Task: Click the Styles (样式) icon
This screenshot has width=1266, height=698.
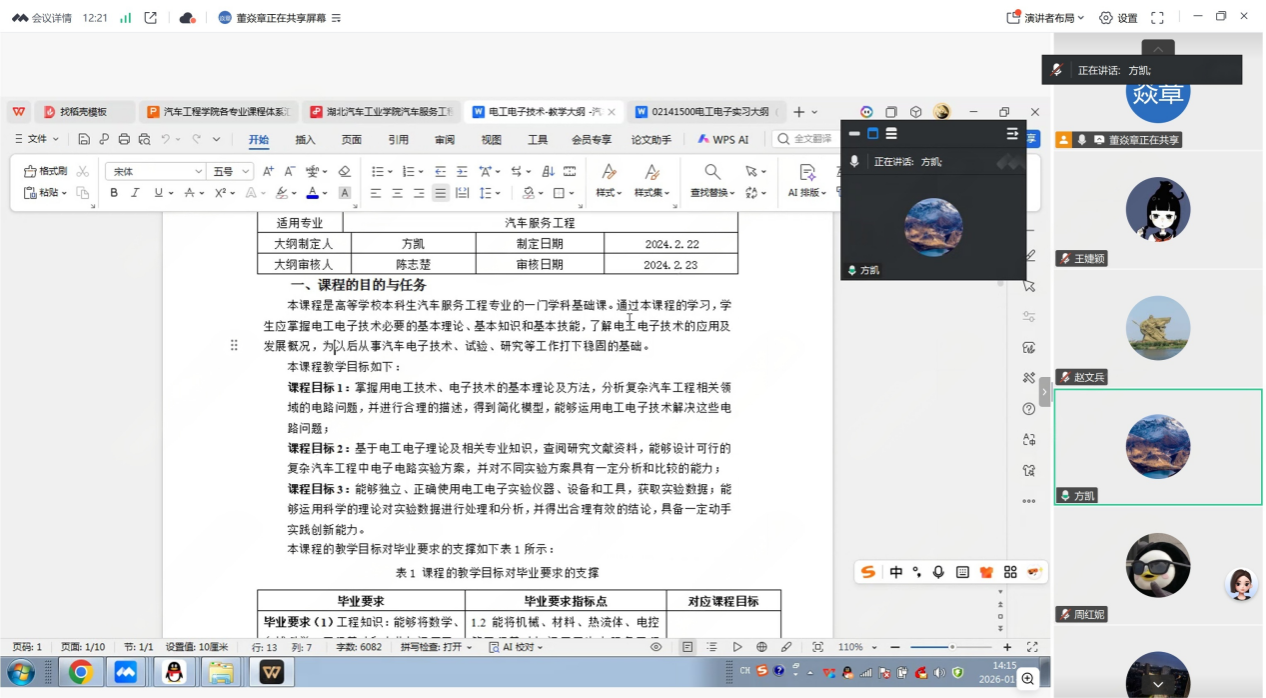Action: 608,181
